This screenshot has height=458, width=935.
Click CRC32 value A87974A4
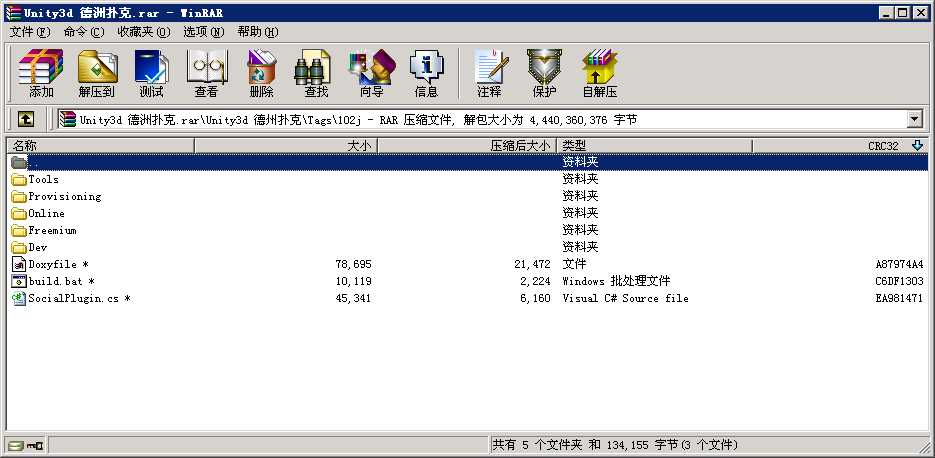(899, 264)
